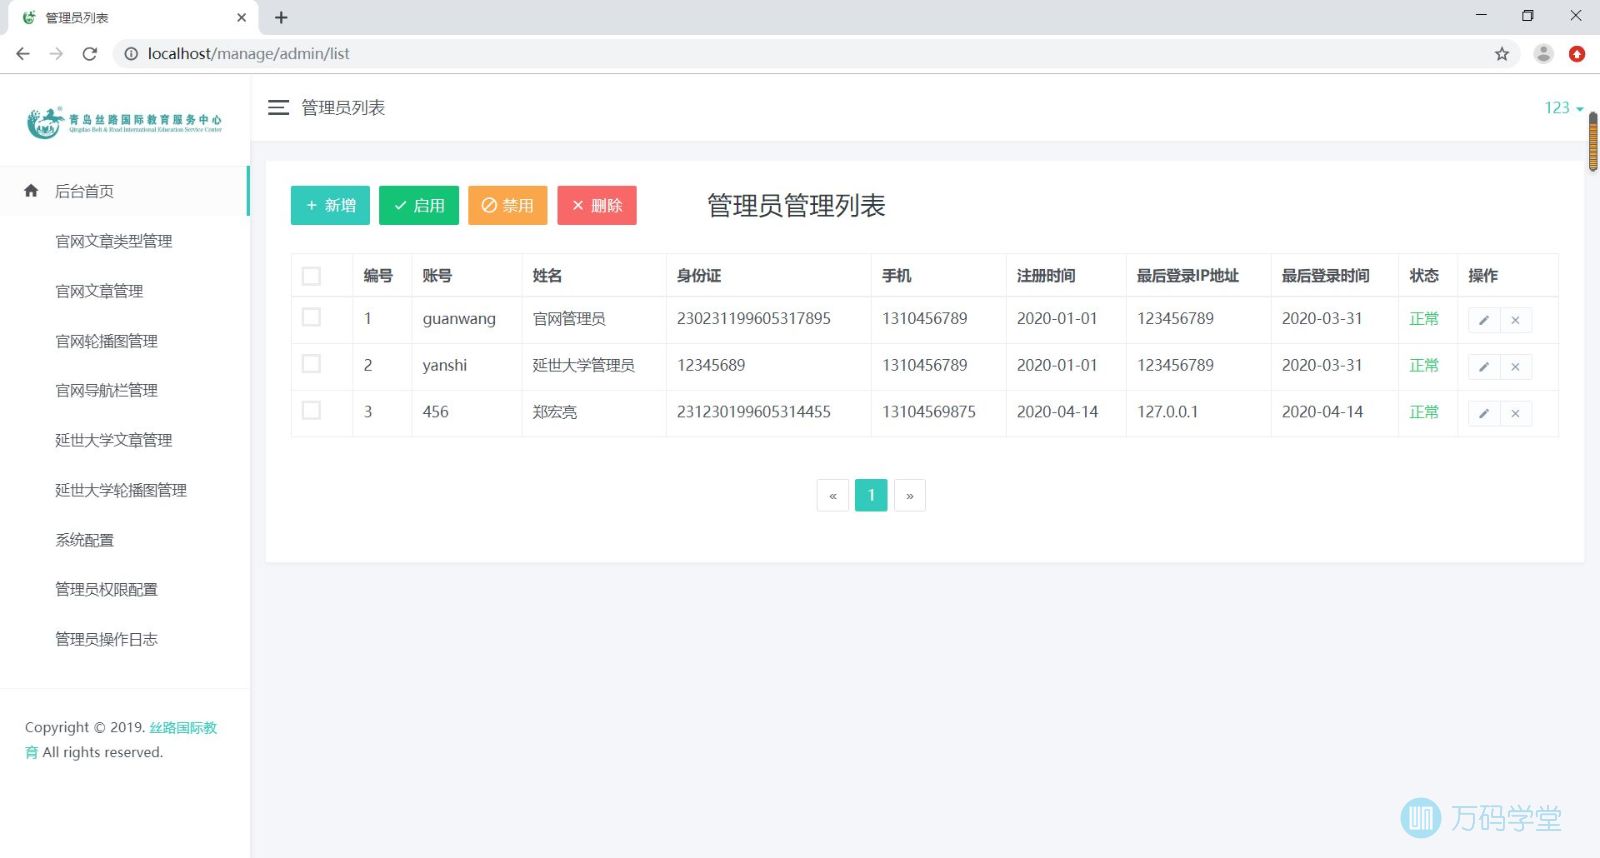
Task: Open the 123 user dropdown
Action: (1564, 108)
